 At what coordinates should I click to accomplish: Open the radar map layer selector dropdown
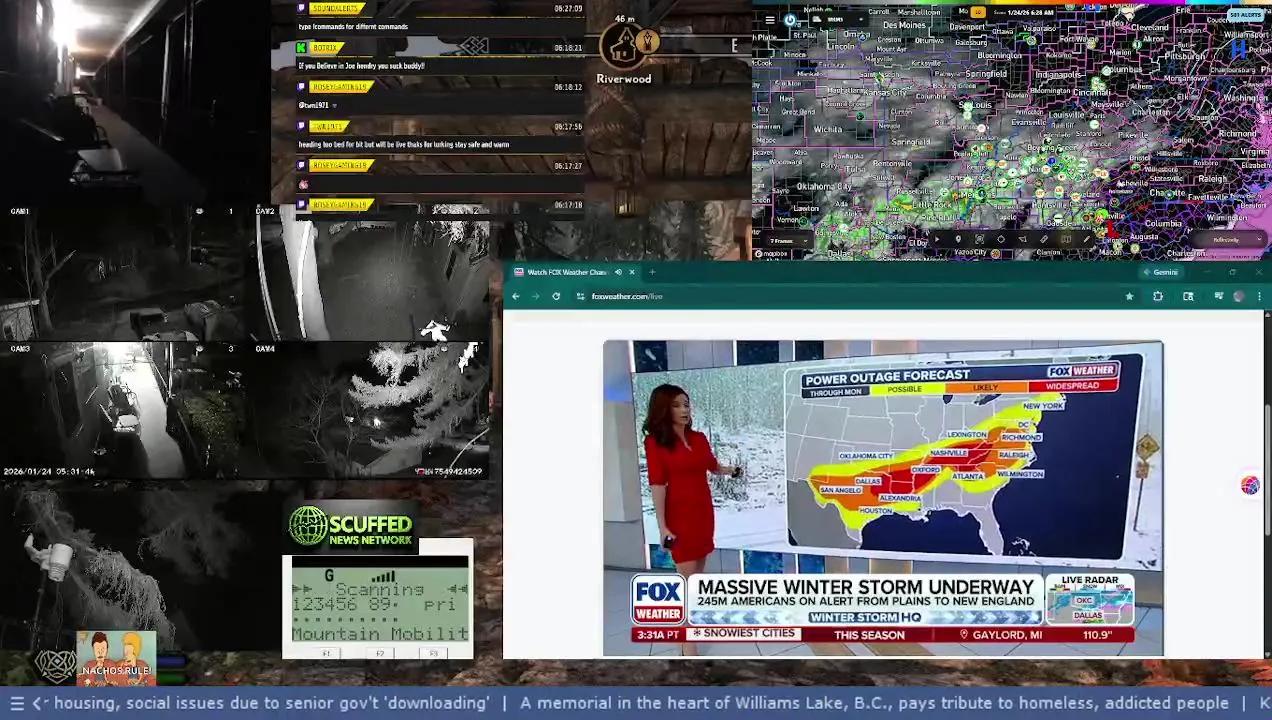pos(837,19)
